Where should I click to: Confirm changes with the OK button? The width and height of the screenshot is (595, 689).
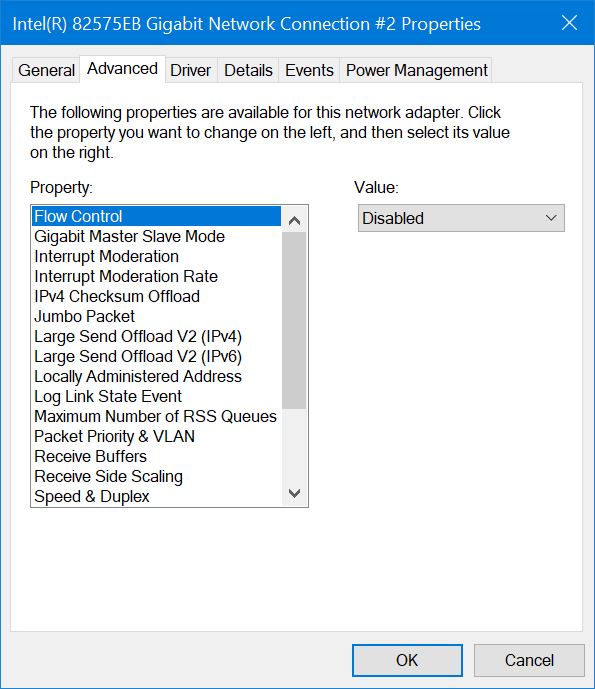click(x=407, y=660)
